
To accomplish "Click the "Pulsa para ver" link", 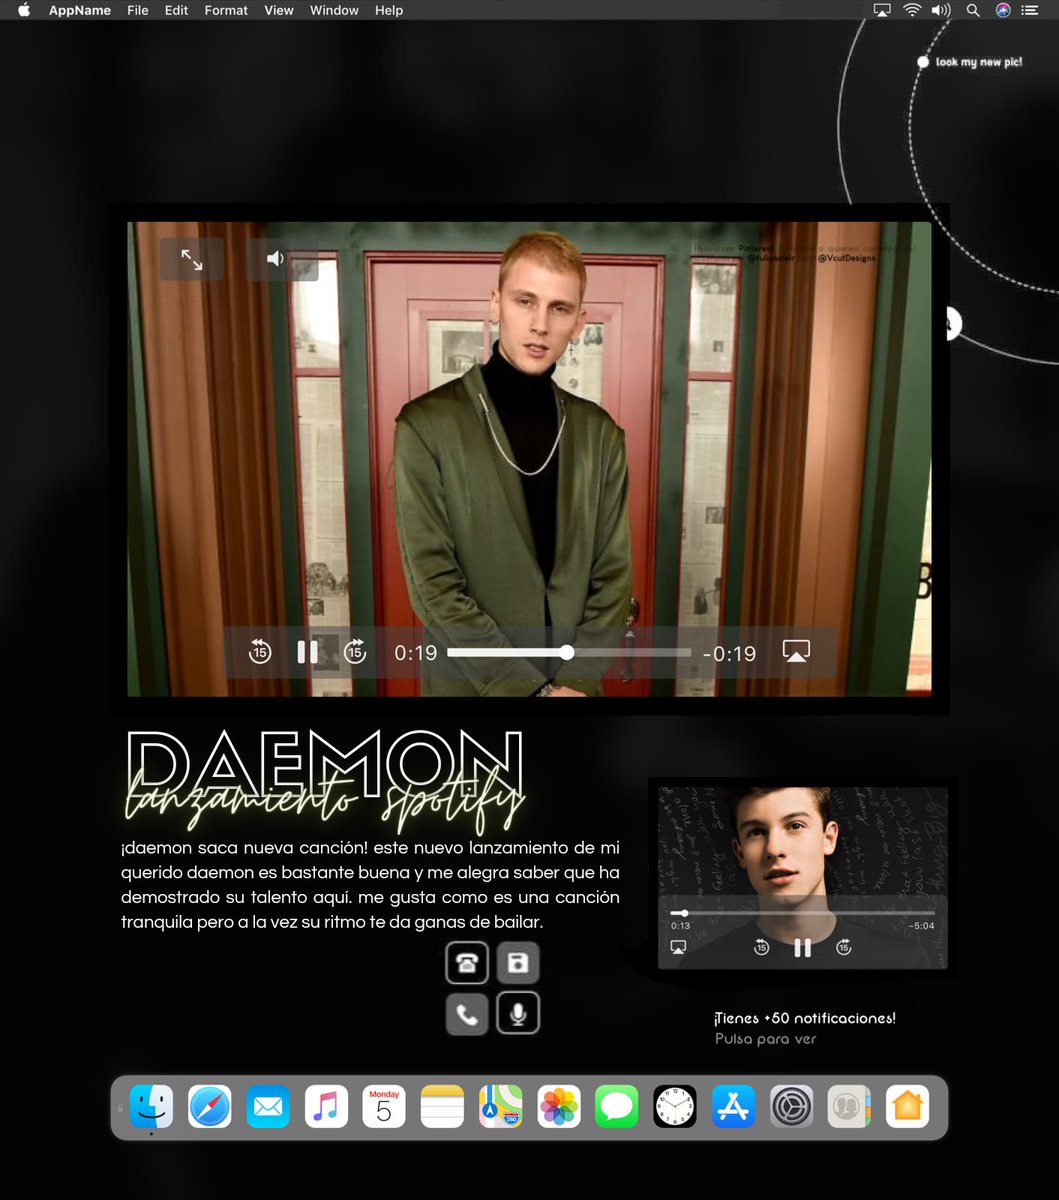I will 766,1039.
